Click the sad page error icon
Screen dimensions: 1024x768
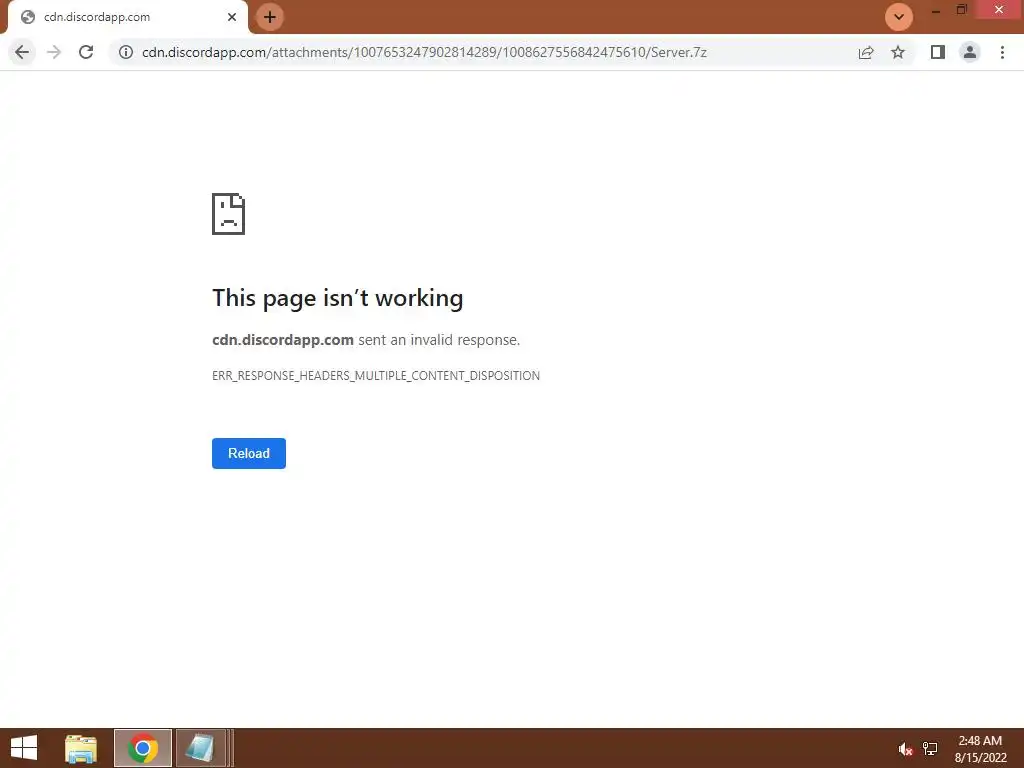[229, 214]
